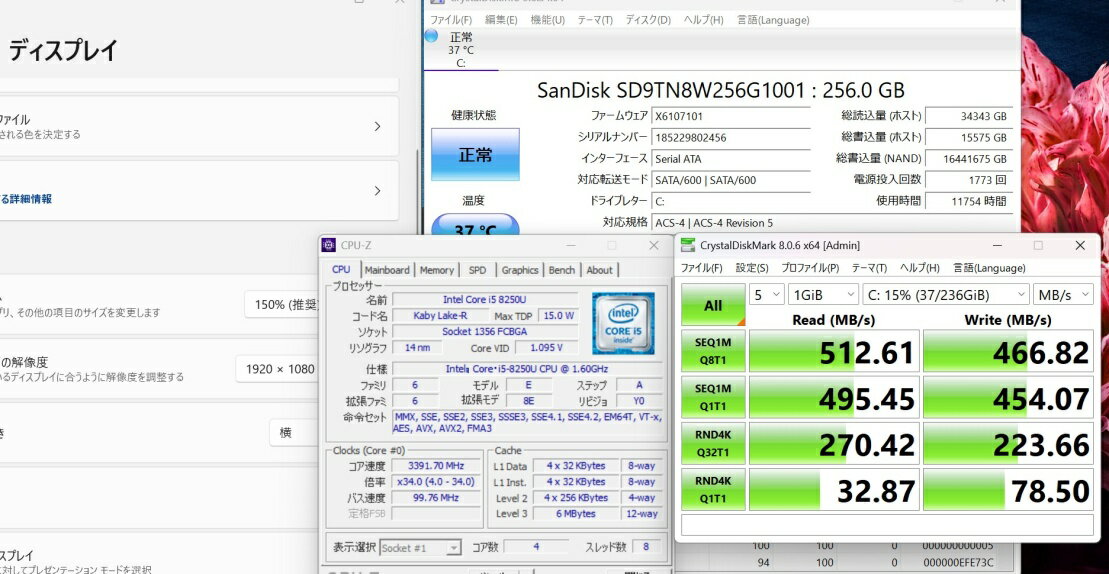Switch to the Mainboard tab in CPU-Z
The height and width of the screenshot is (574, 1109).
coord(386,270)
